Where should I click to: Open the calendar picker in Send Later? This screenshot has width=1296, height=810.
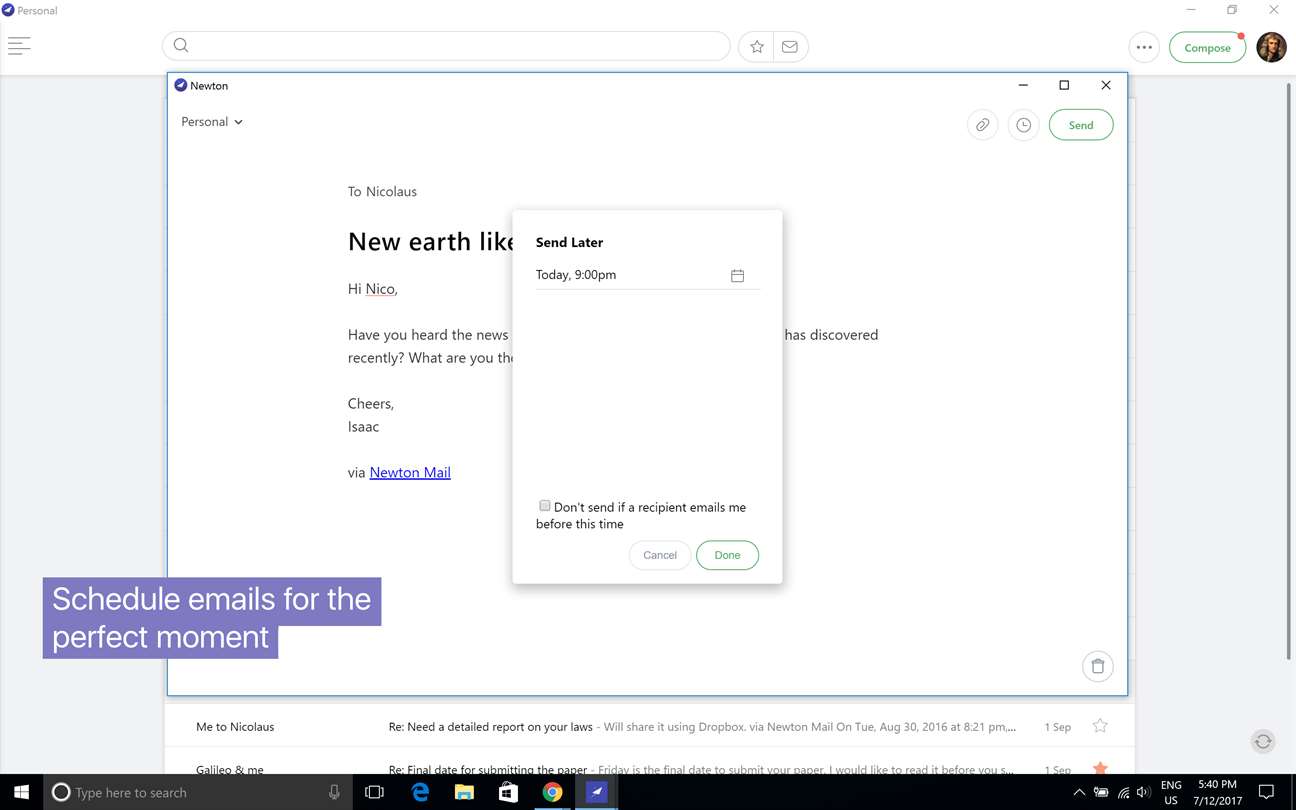pos(737,275)
